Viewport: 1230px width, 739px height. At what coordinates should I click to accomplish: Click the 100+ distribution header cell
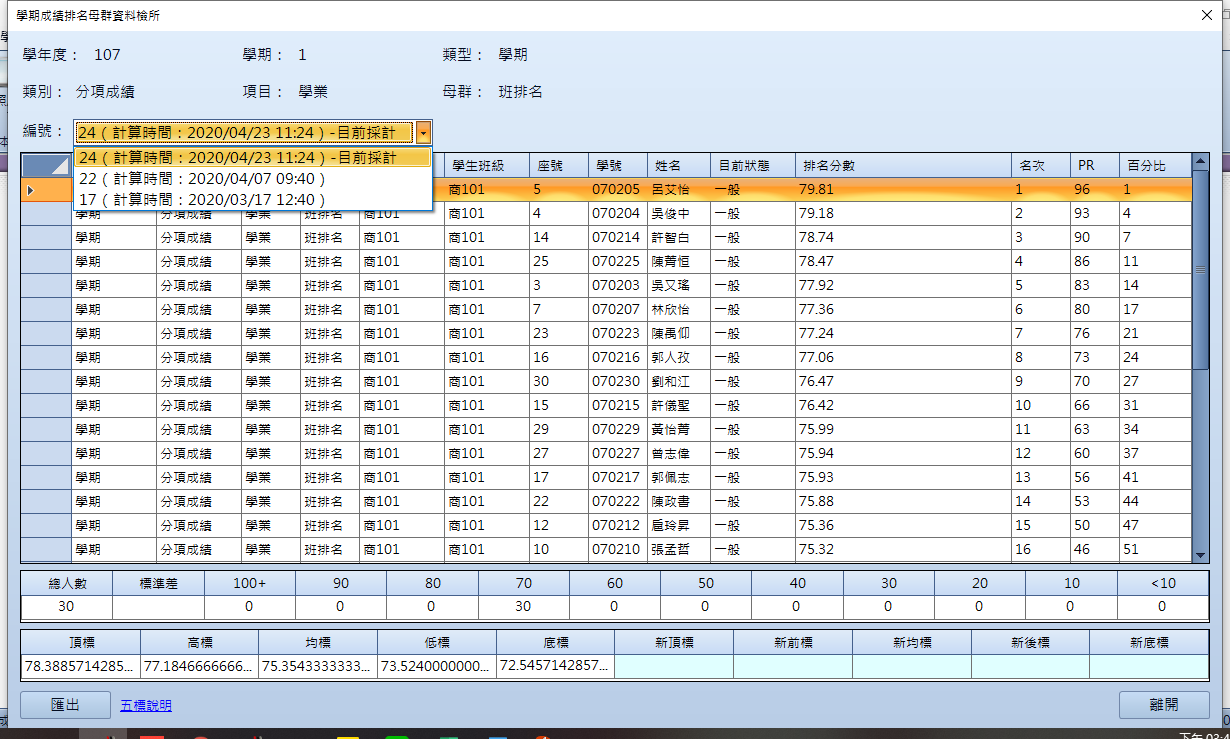coord(249,583)
